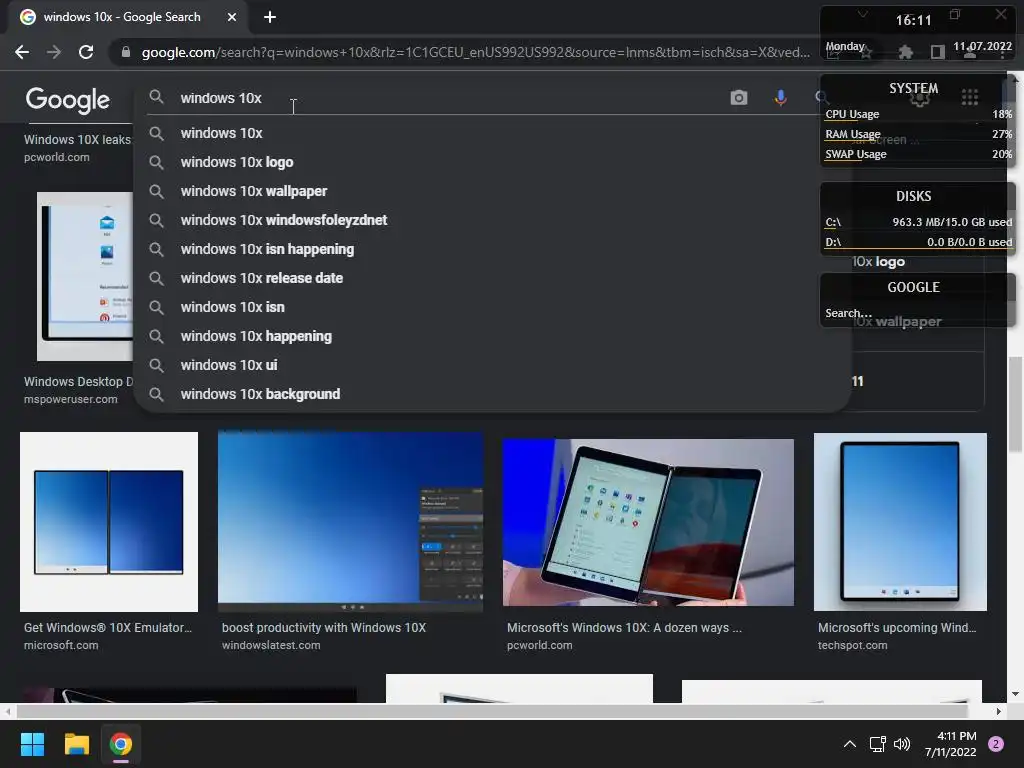The width and height of the screenshot is (1024, 768).
Task: Open 'Microsoft's upcoming Wind...' techspot thumbnail
Action: point(900,522)
